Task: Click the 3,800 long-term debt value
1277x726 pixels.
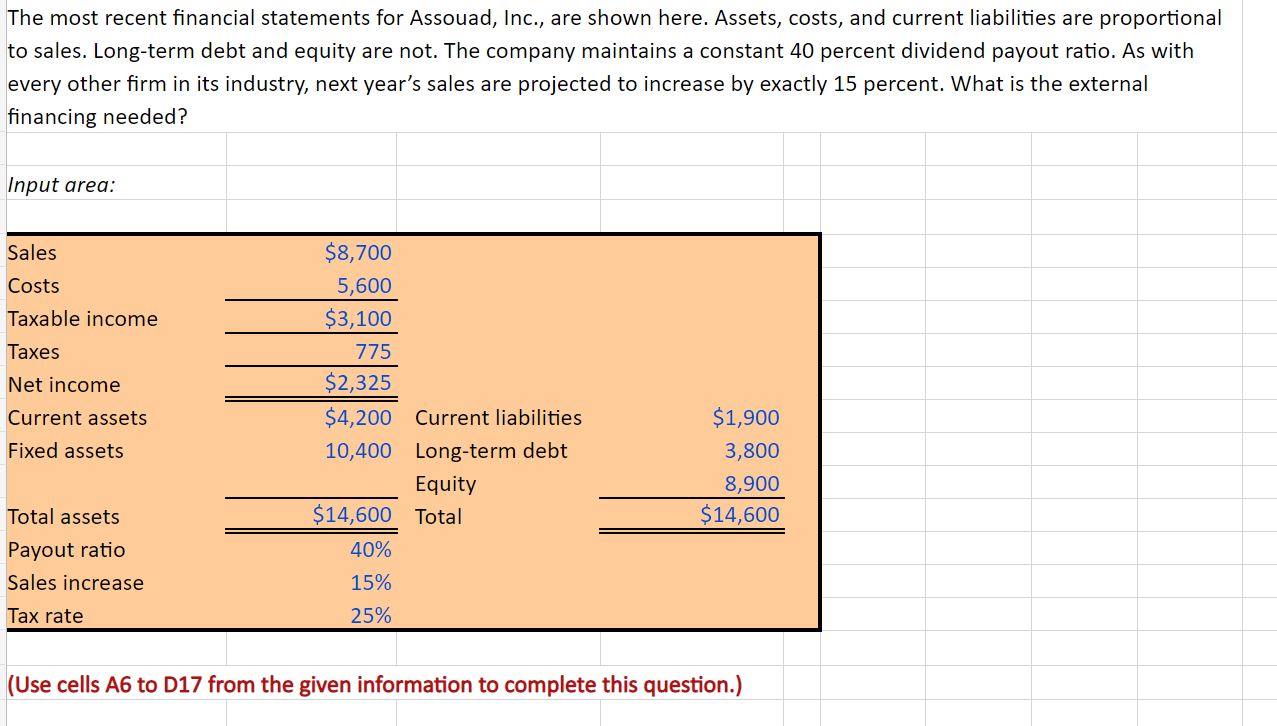Action: [x=752, y=450]
